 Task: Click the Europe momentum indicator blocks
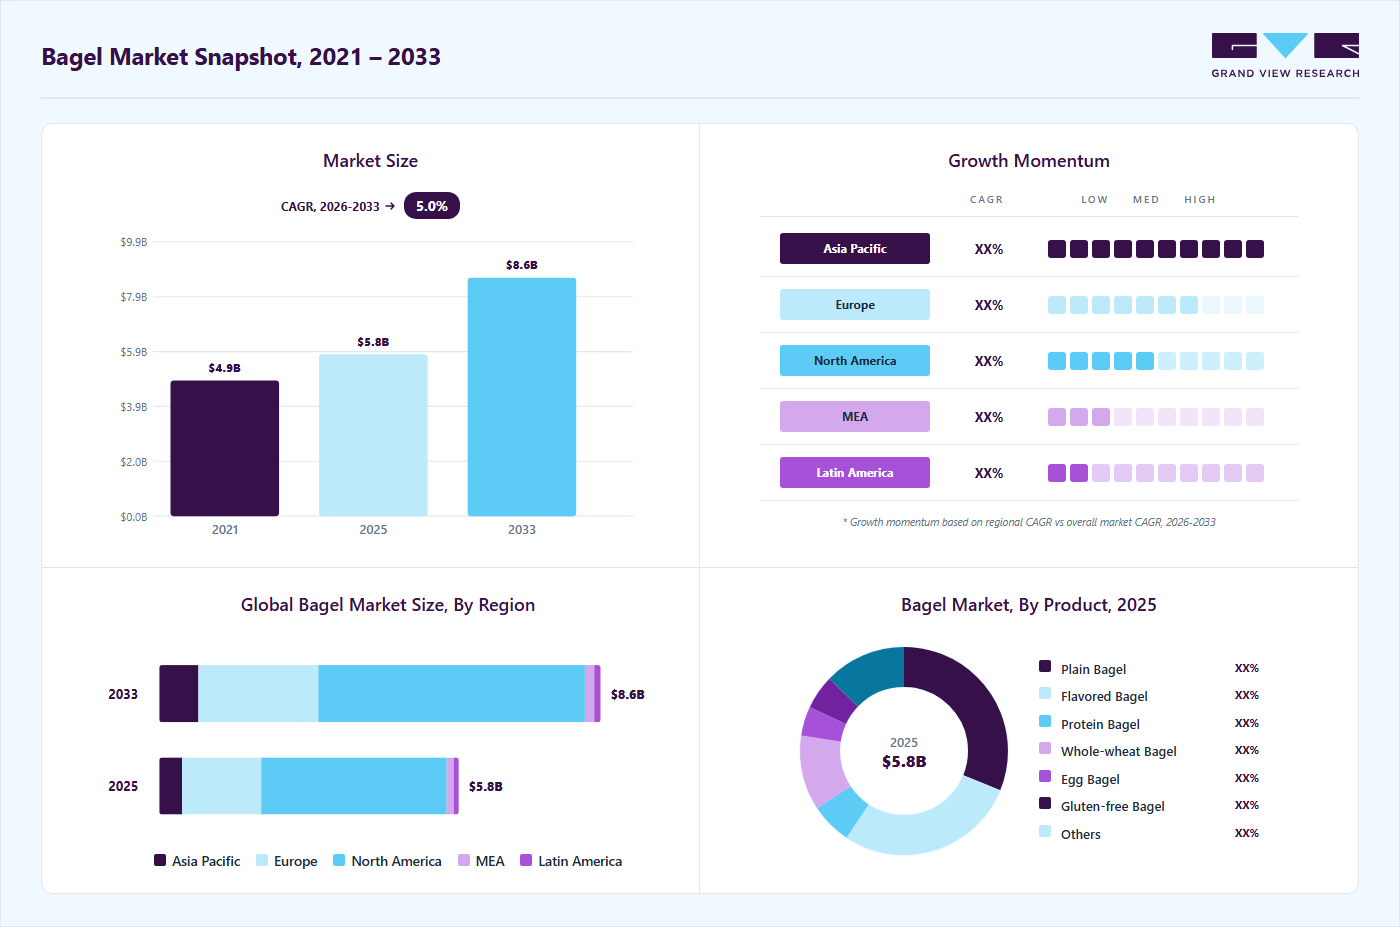[x=1156, y=305]
